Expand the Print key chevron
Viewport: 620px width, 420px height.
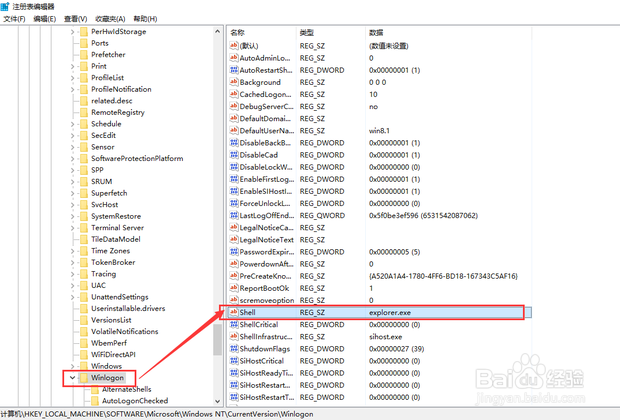(x=72, y=66)
